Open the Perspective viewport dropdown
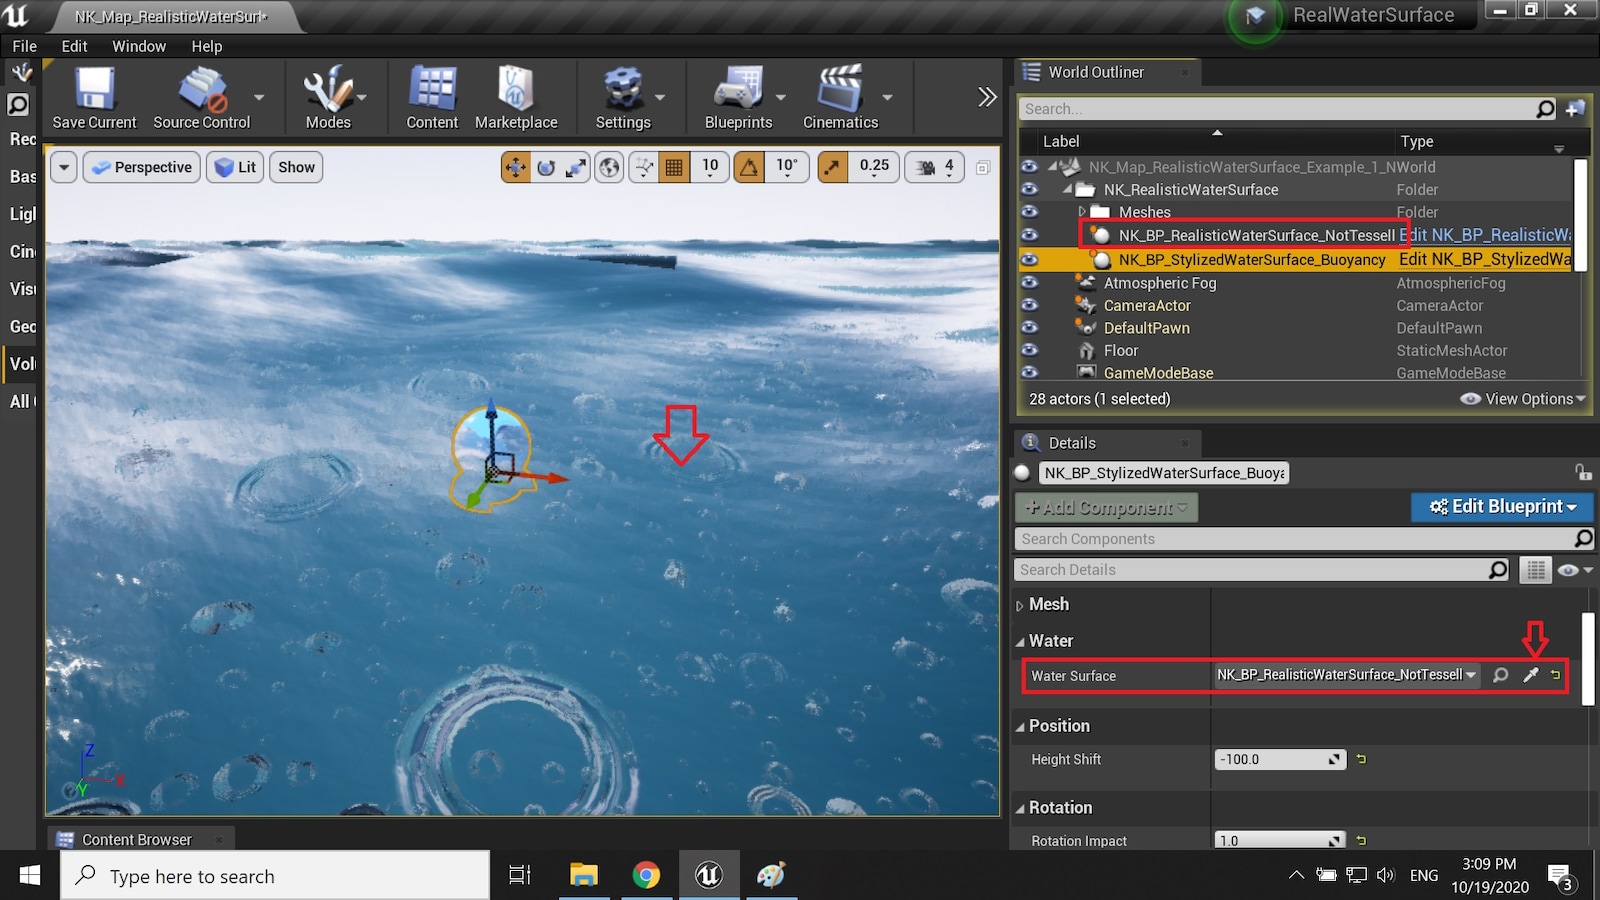 141,167
